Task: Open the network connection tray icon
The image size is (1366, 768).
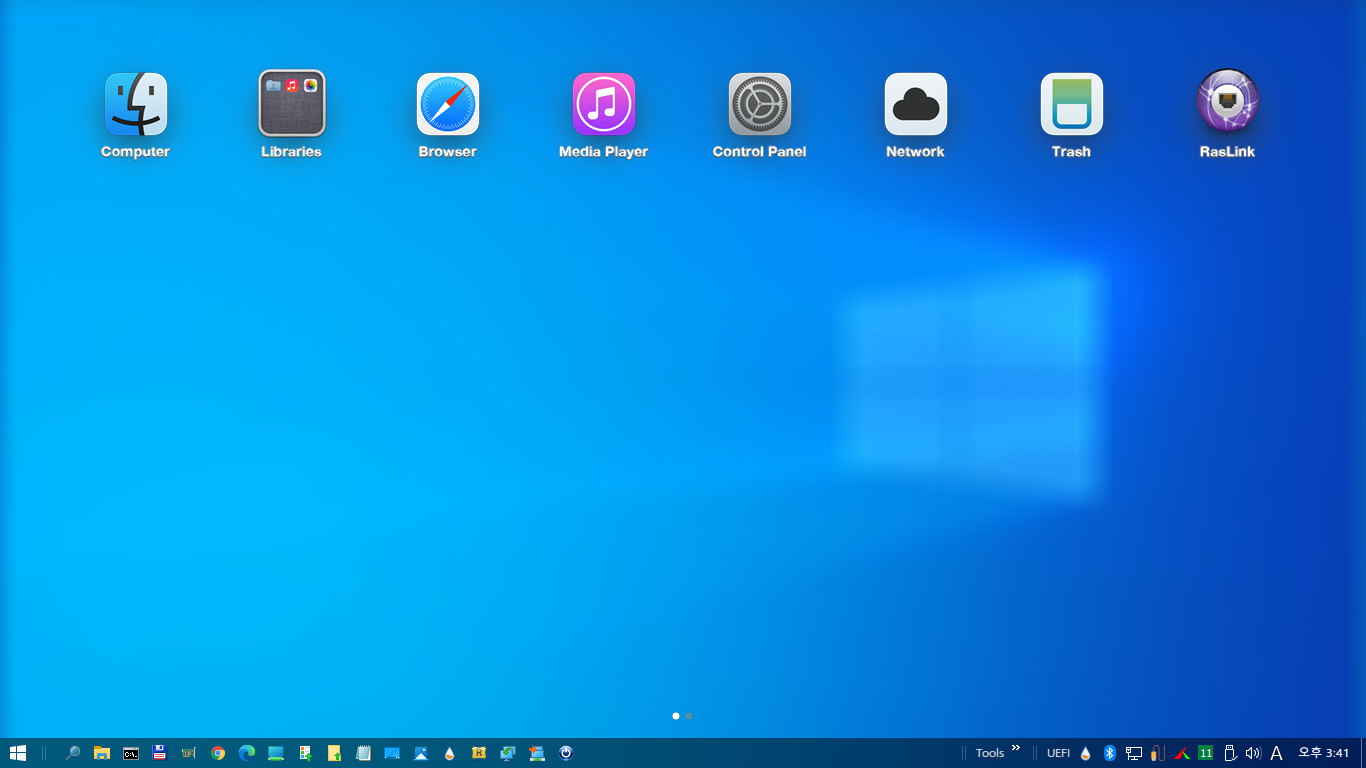Action: point(1134,753)
